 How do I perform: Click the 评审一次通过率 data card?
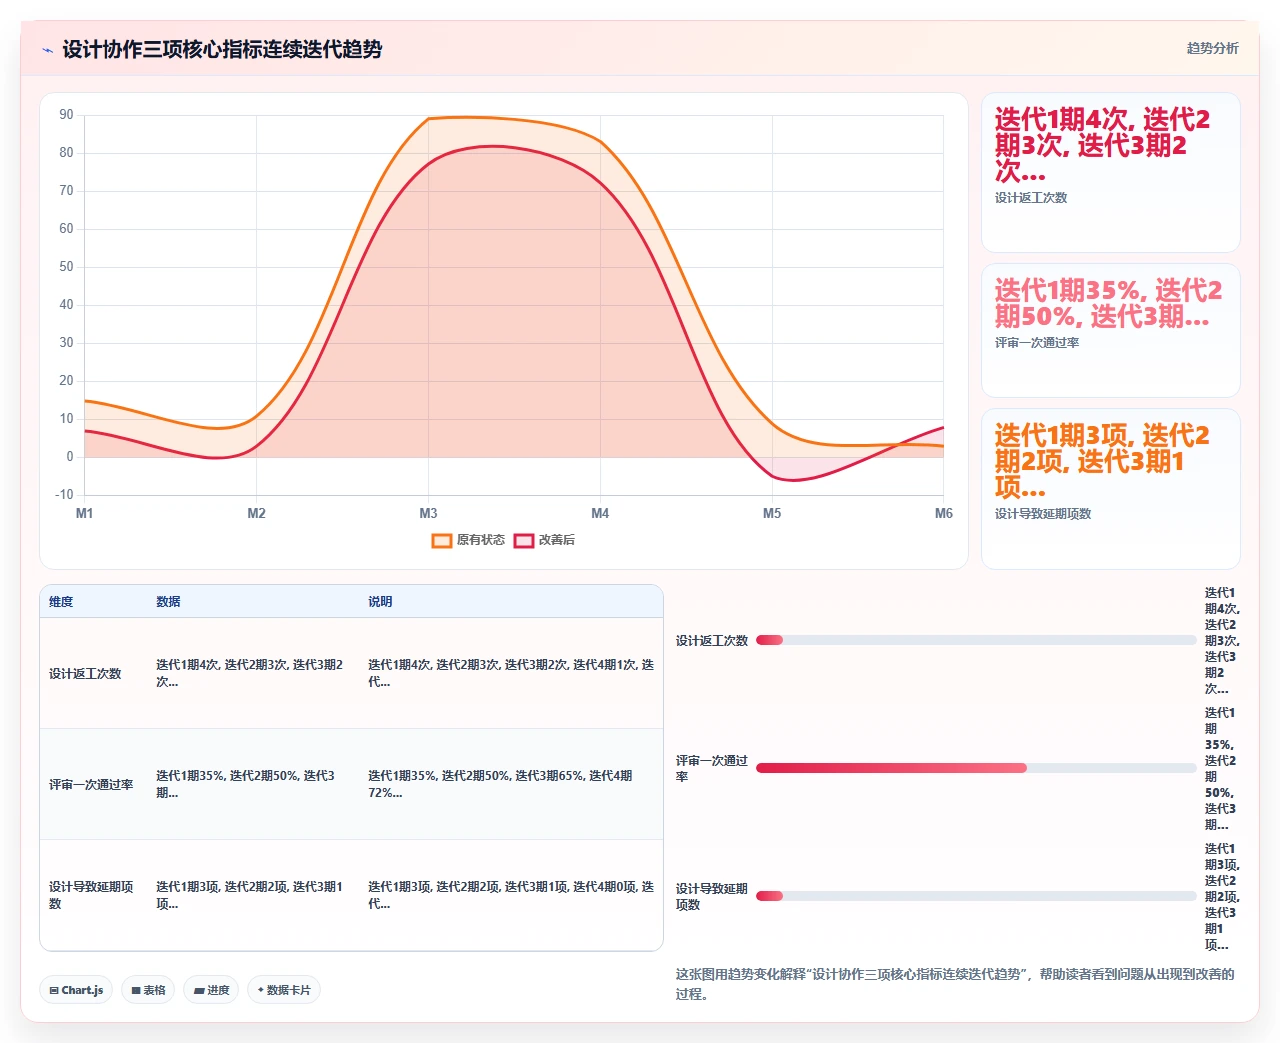click(x=1110, y=331)
